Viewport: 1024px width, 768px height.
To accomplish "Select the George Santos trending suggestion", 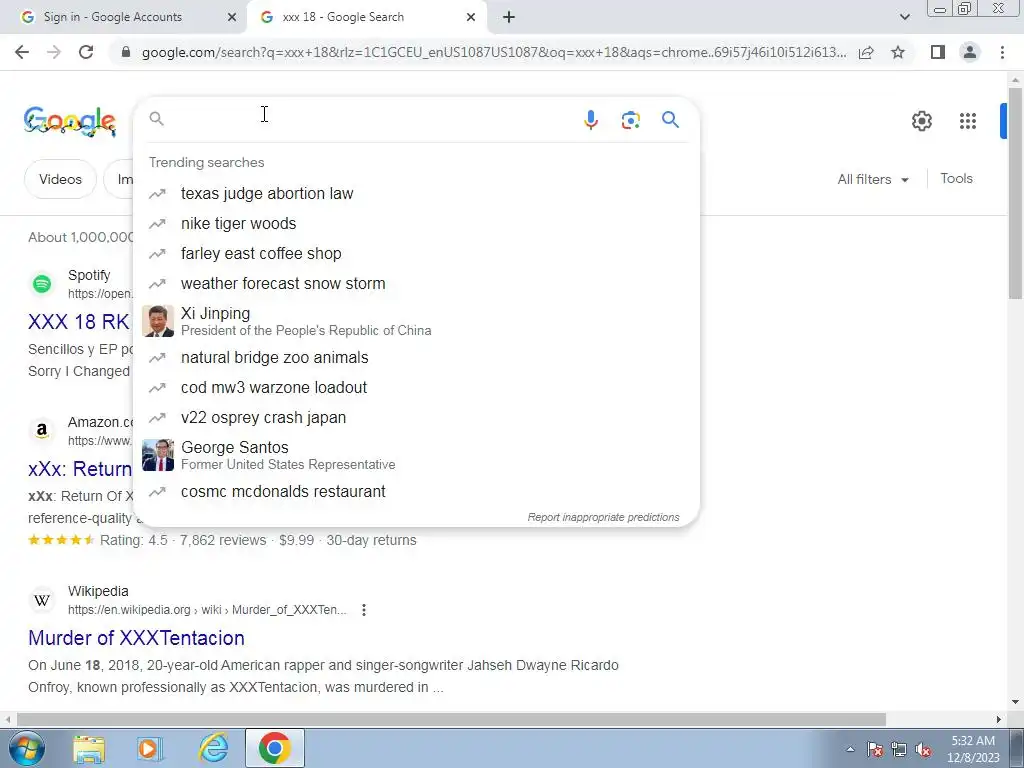I will [417, 455].
